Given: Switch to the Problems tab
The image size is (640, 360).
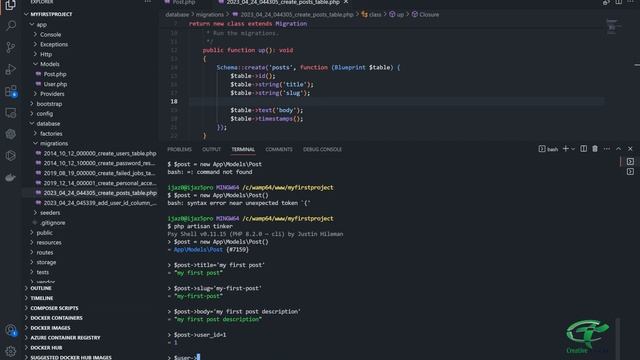Looking at the screenshot, I should tap(179, 149).
